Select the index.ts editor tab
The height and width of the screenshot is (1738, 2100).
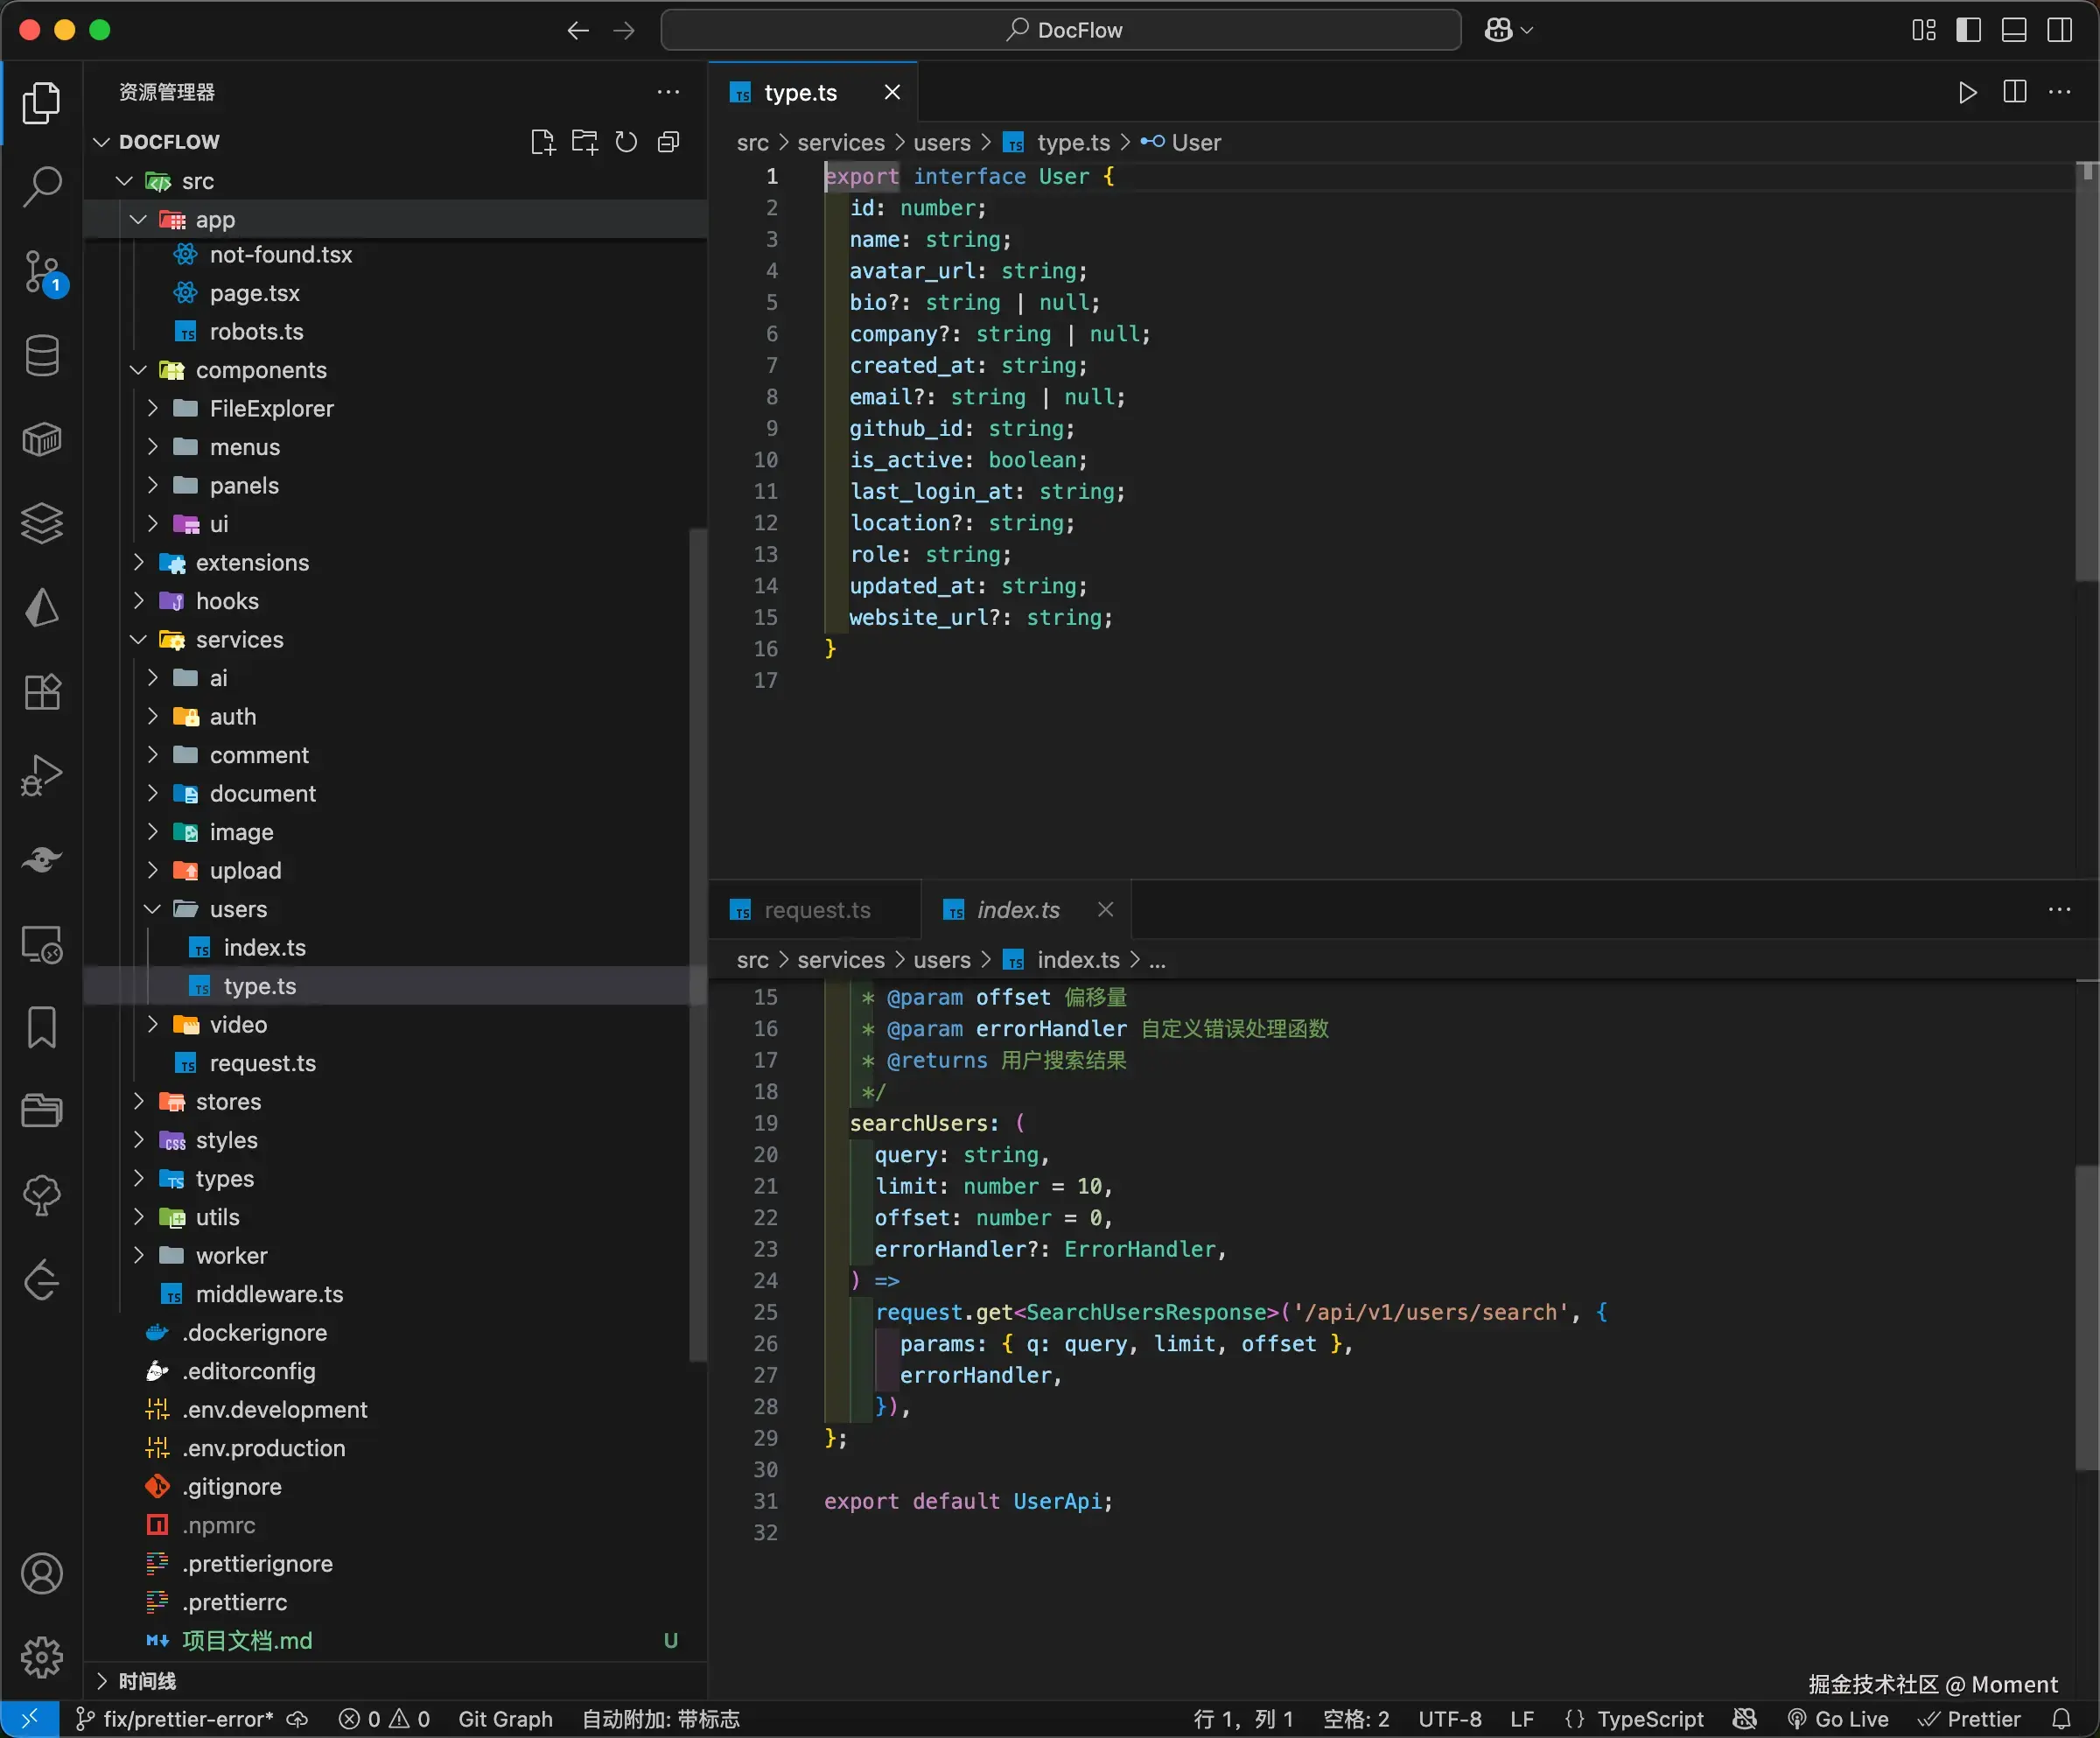1017,910
